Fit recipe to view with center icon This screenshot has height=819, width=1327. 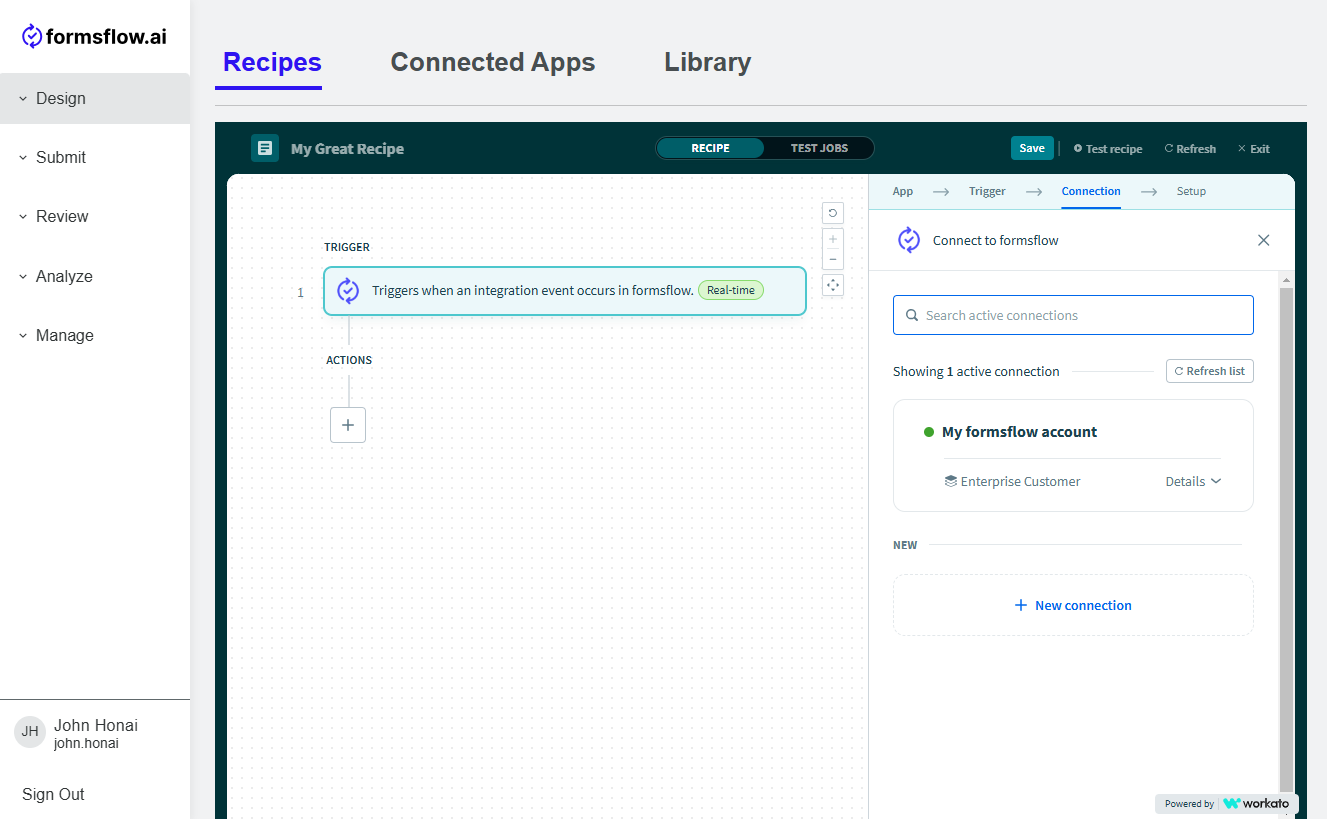pos(833,285)
